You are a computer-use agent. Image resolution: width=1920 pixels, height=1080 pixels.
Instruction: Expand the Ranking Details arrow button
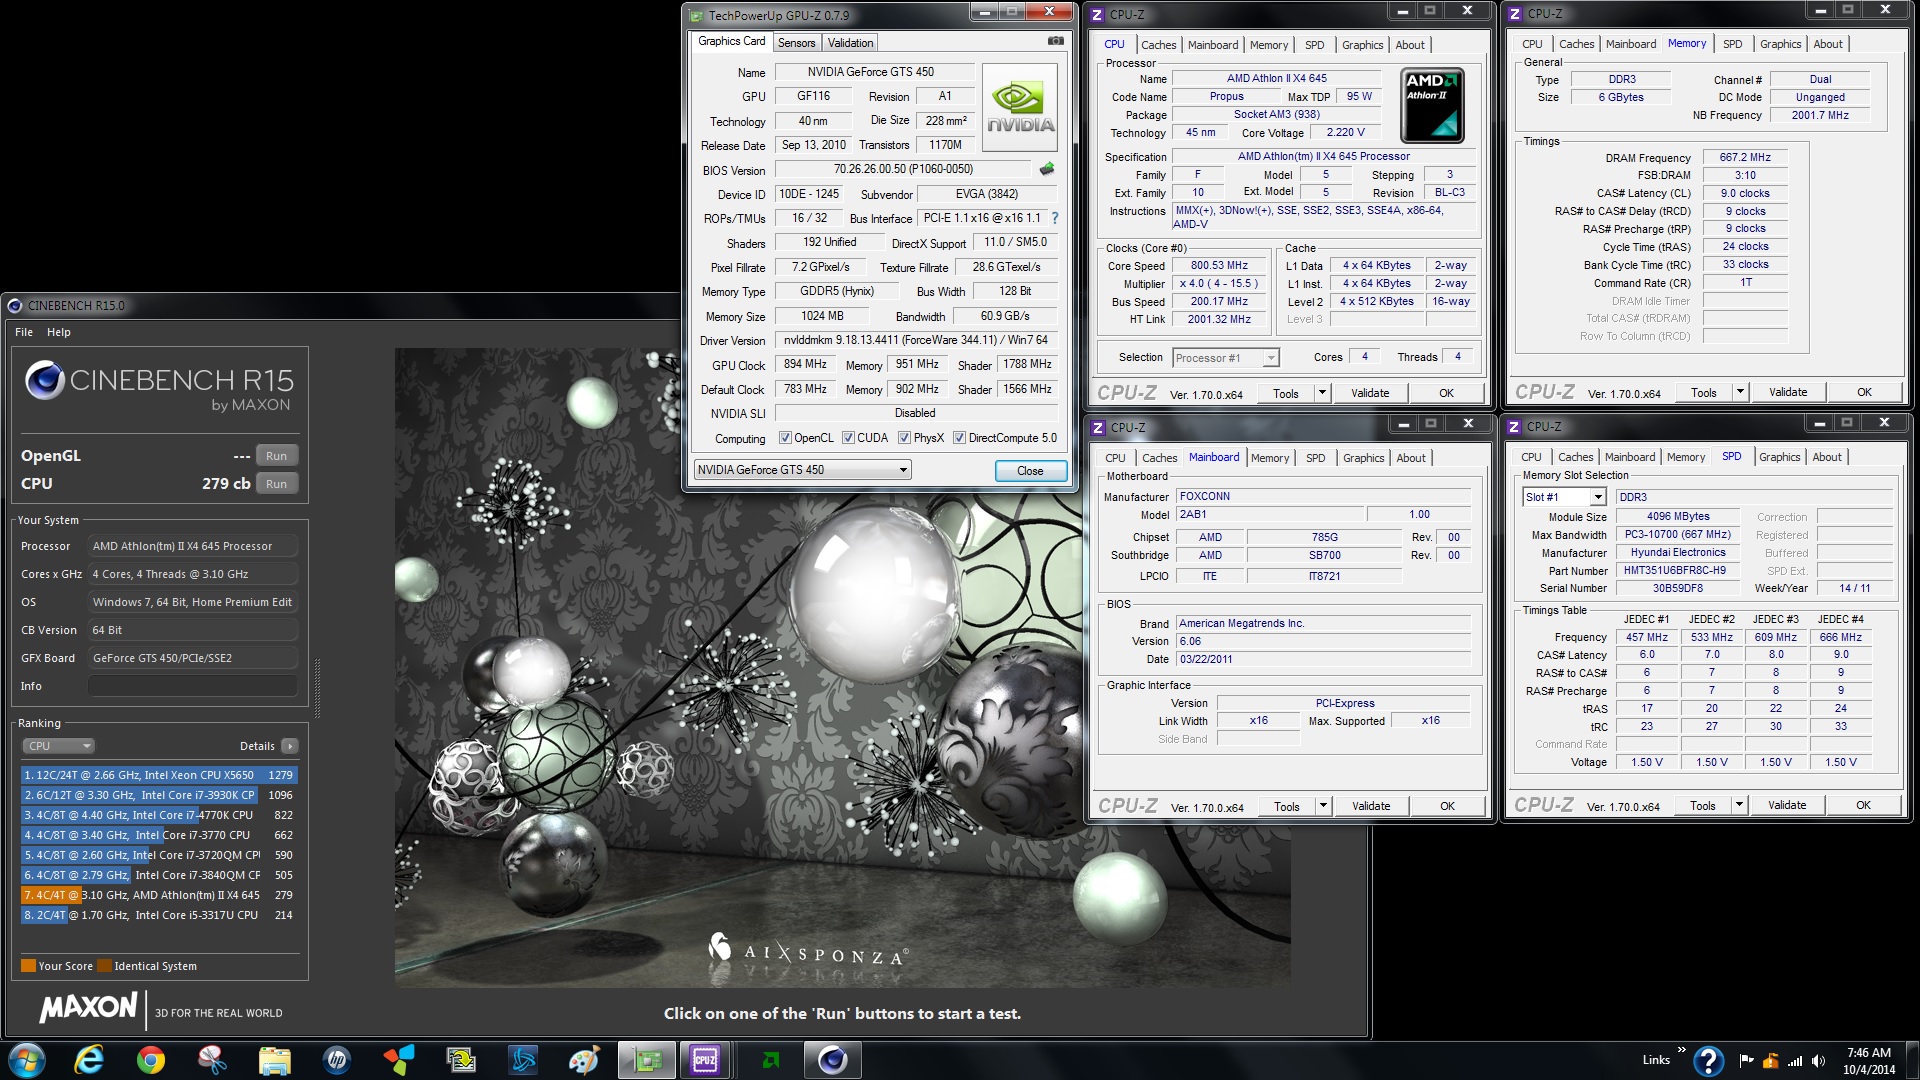[x=289, y=746]
